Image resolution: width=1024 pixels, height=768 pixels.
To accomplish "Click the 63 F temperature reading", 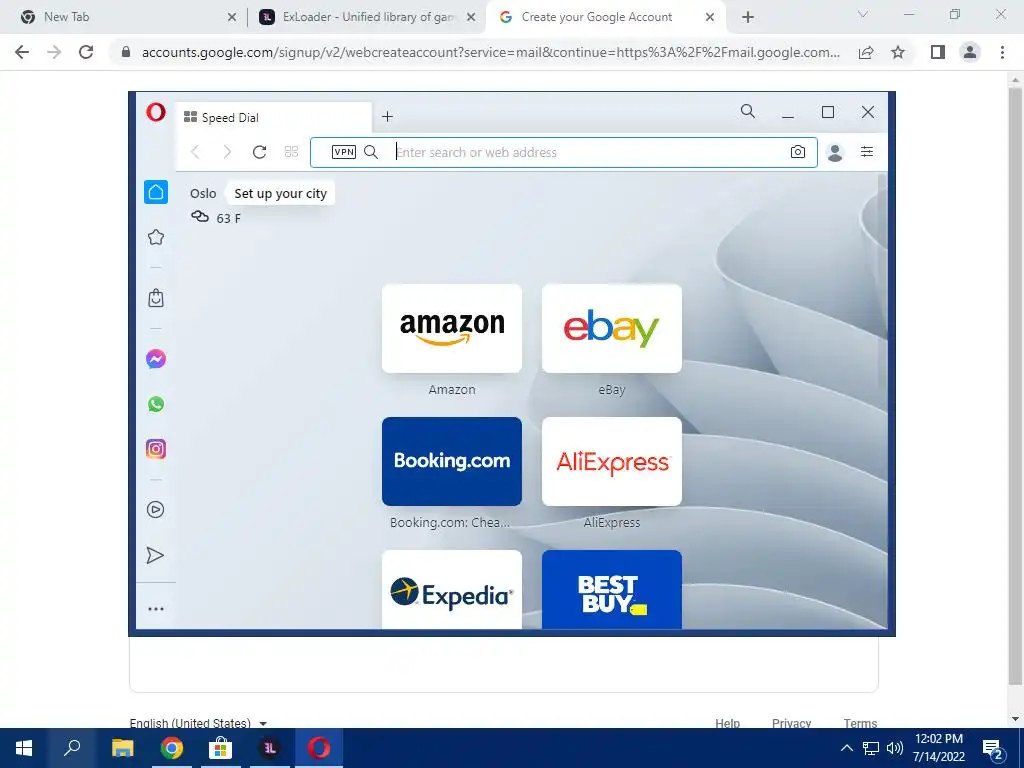I will coord(229,219).
